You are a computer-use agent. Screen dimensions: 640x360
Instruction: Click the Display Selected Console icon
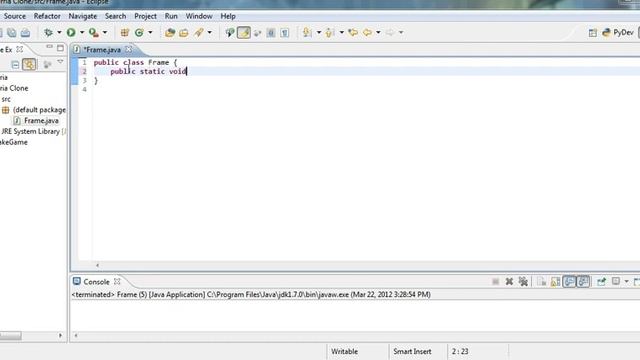coord(616,281)
